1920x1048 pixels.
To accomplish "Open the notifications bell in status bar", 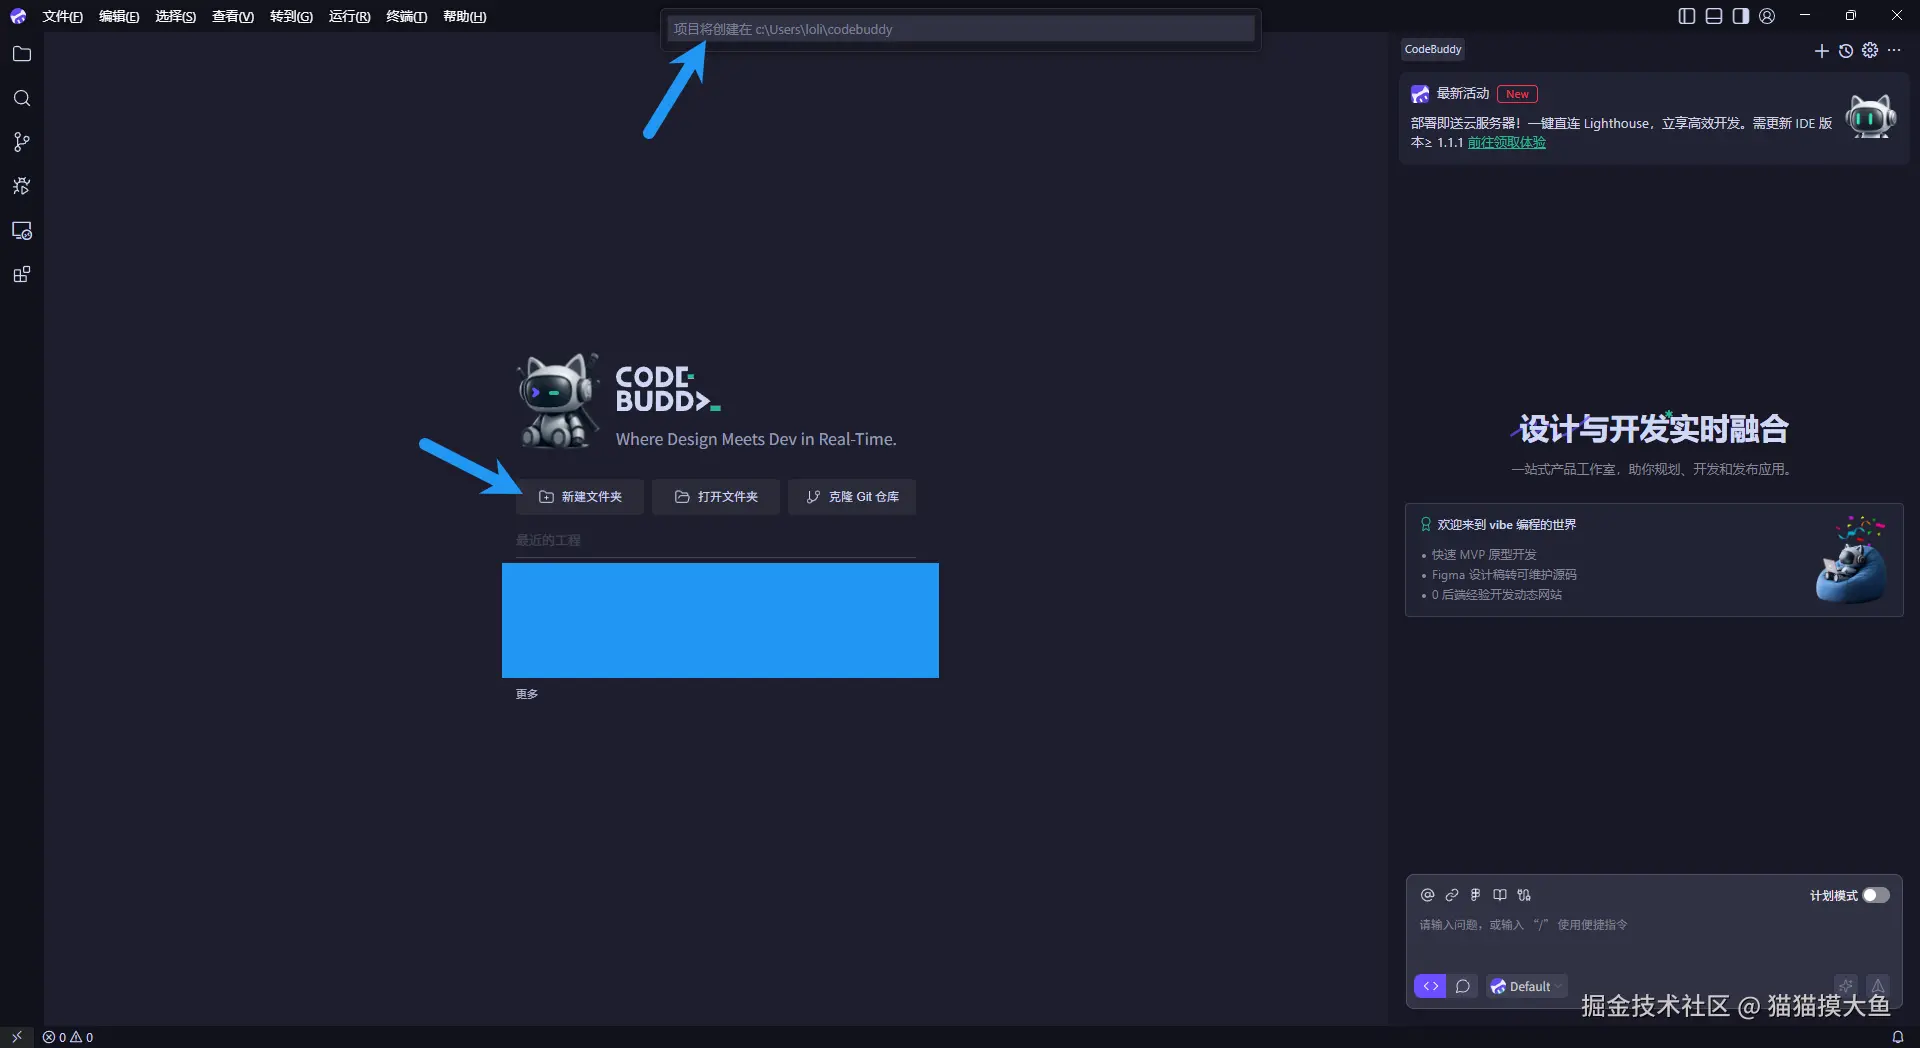I will coord(1897,1037).
